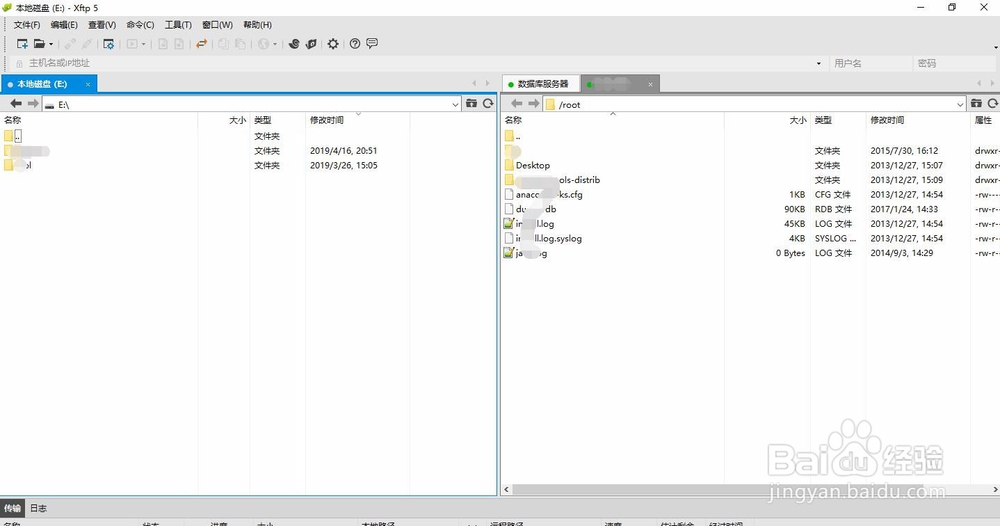Expand the E:\ path dropdown
The height and width of the screenshot is (526, 1000).
coord(455,104)
